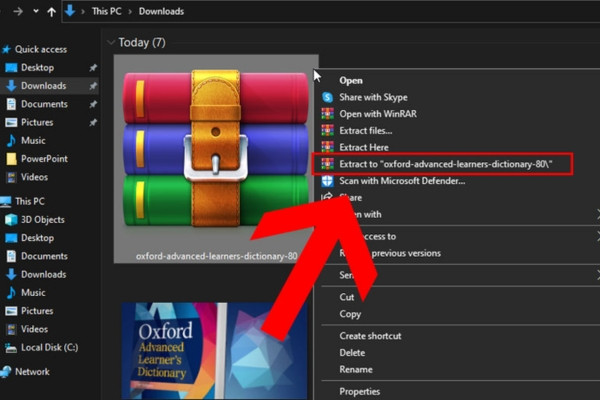The height and width of the screenshot is (400, 600).
Task: Choose Open from the context menu
Action: pos(351,81)
